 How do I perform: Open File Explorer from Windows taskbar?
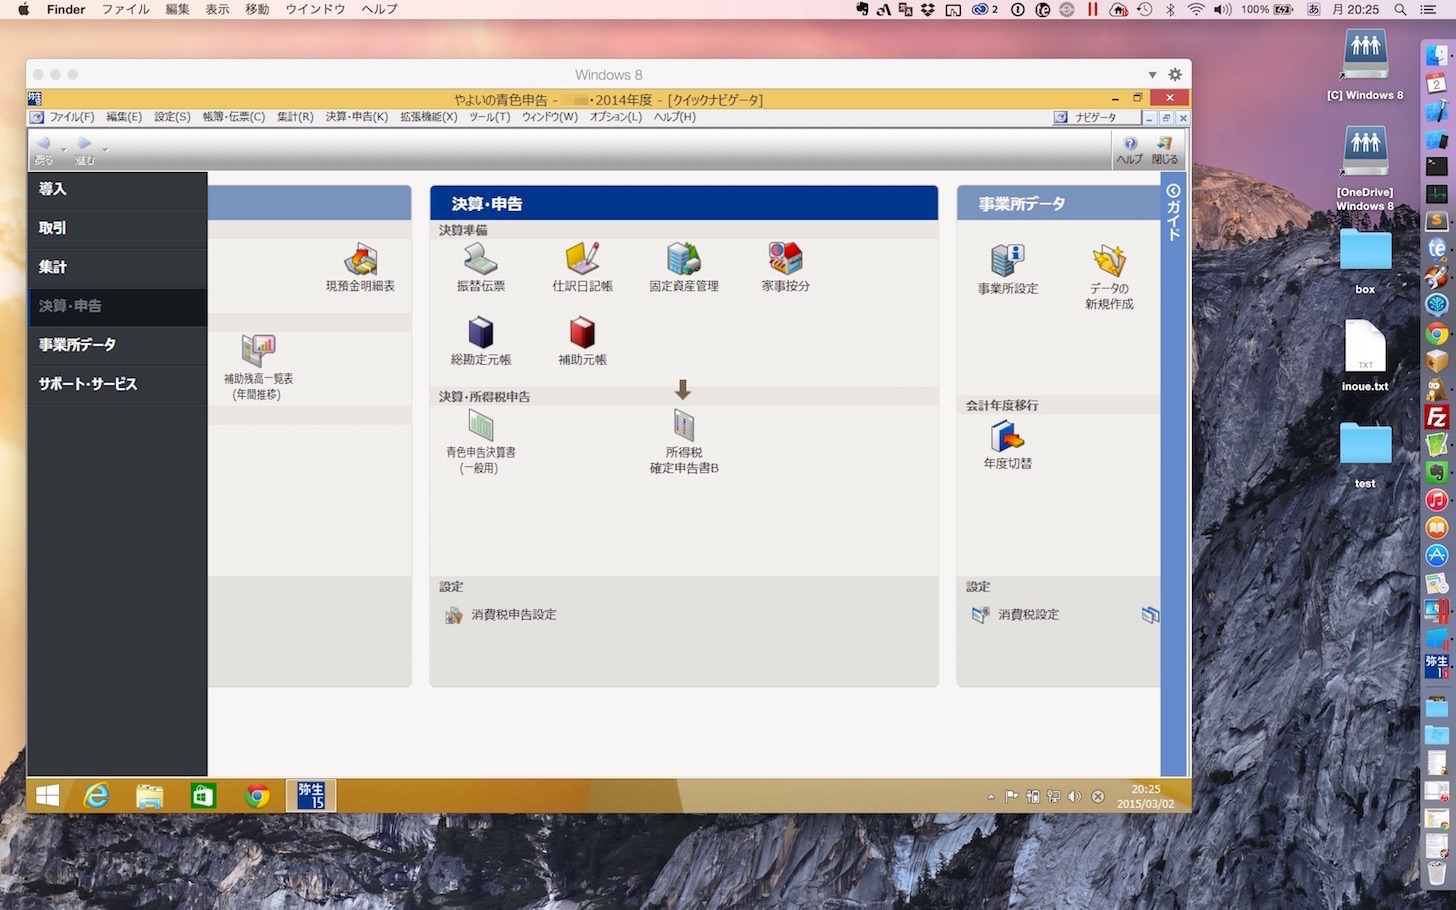(x=150, y=796)
